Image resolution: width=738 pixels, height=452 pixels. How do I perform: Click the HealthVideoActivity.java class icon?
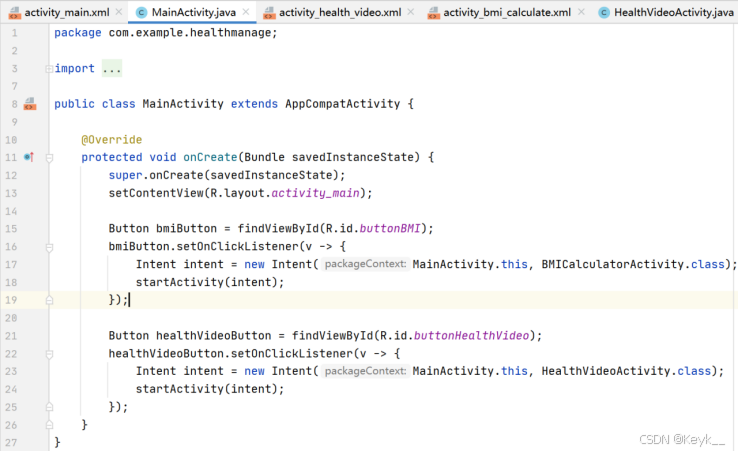(x=604, y=13)
